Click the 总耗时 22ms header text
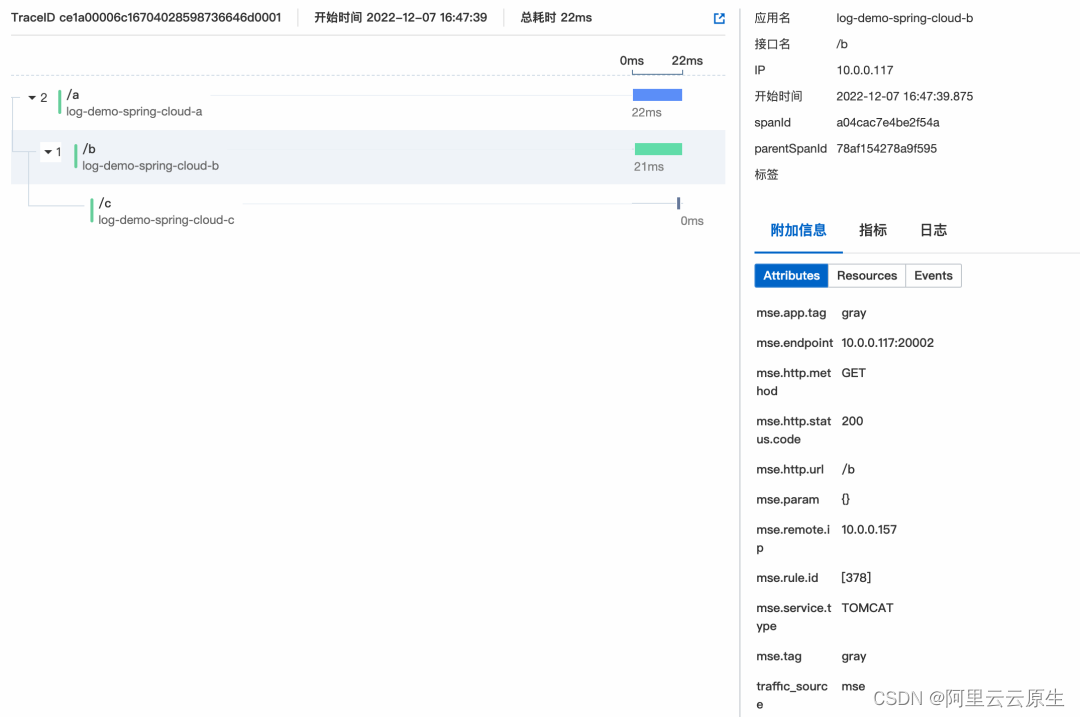Image resolution: width=1080 pixels, height=717 pixels. [556, 17]
